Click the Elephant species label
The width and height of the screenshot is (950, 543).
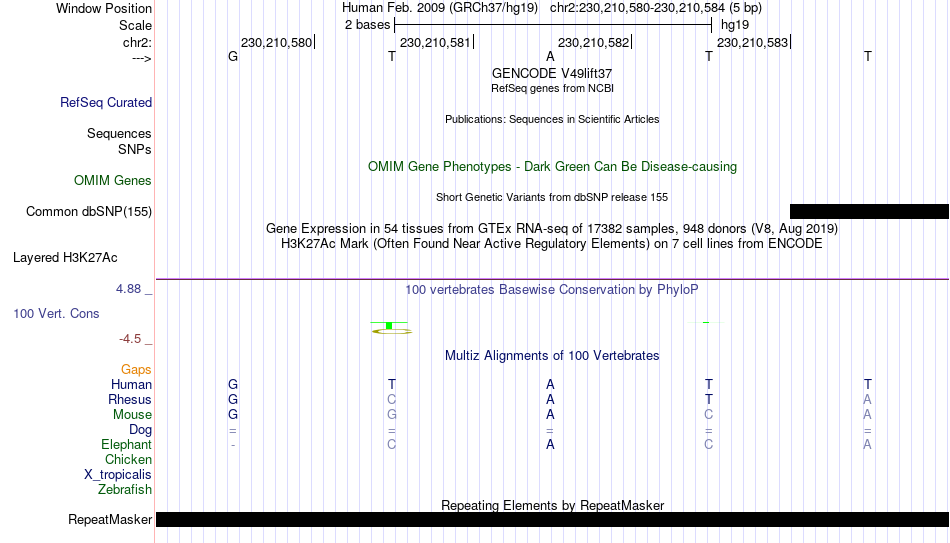click(126, 445)
